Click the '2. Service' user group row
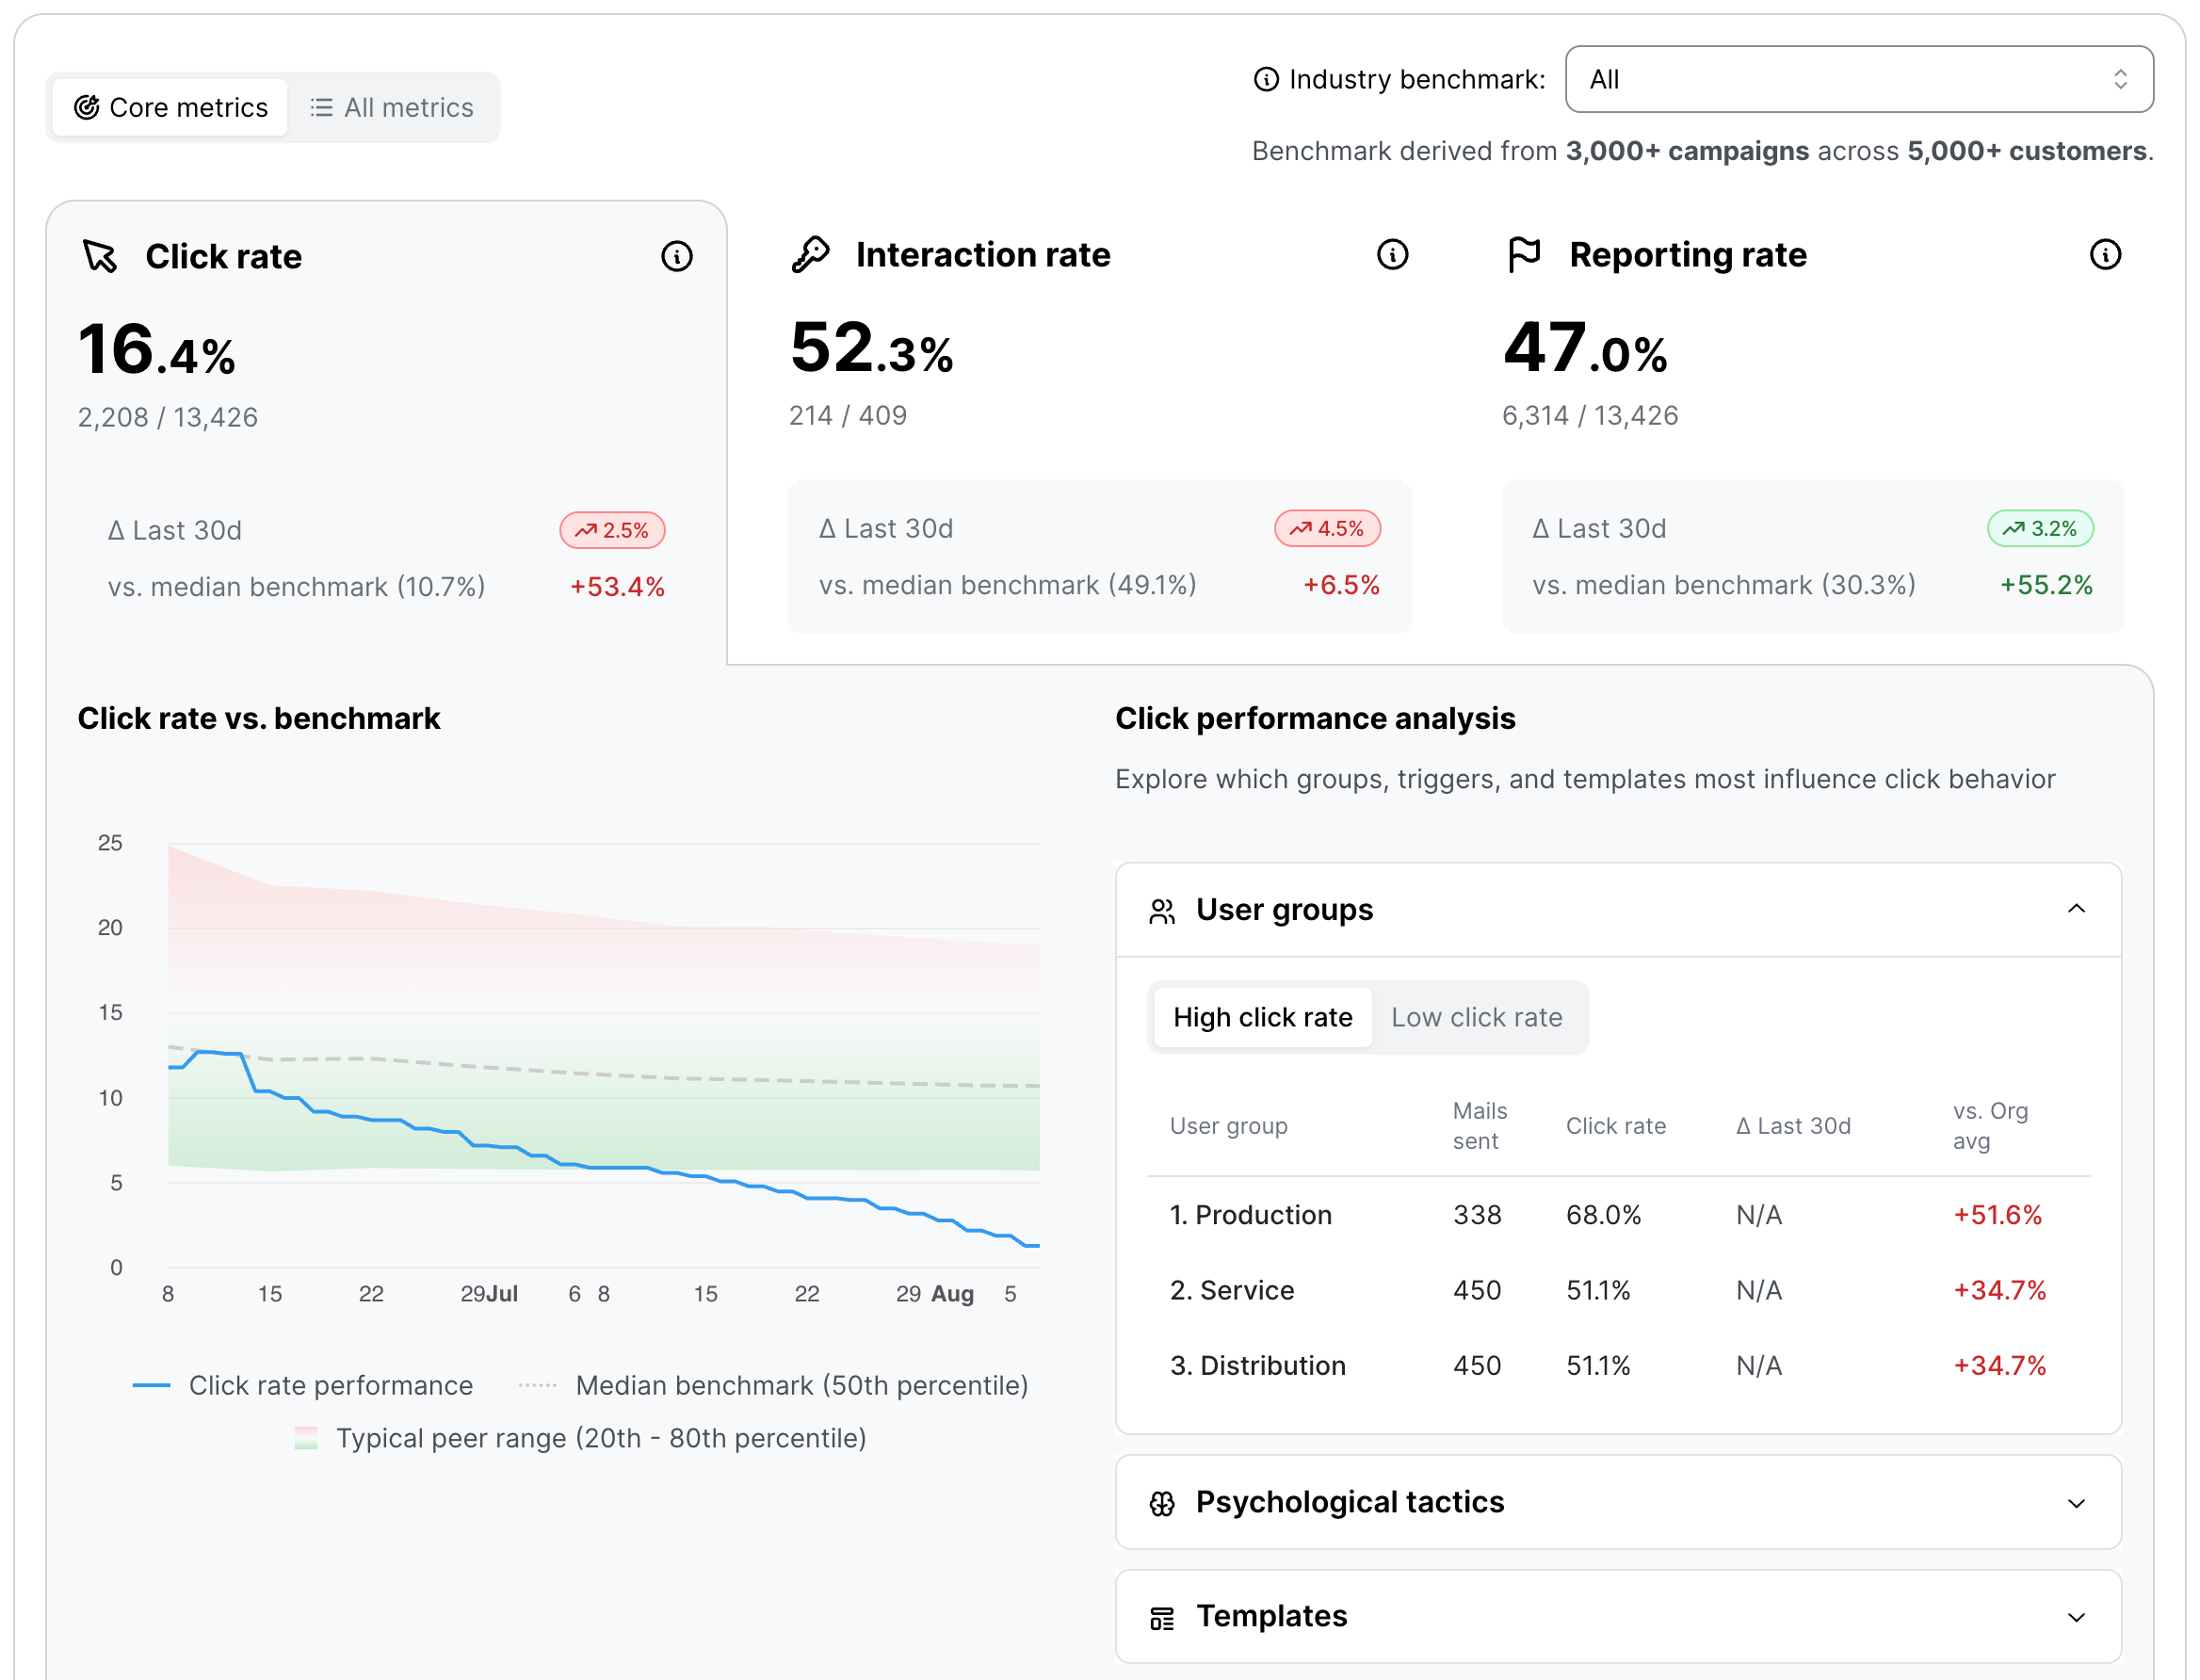This screenshot has width=2200, height=1680. tap(1617, 1290)
